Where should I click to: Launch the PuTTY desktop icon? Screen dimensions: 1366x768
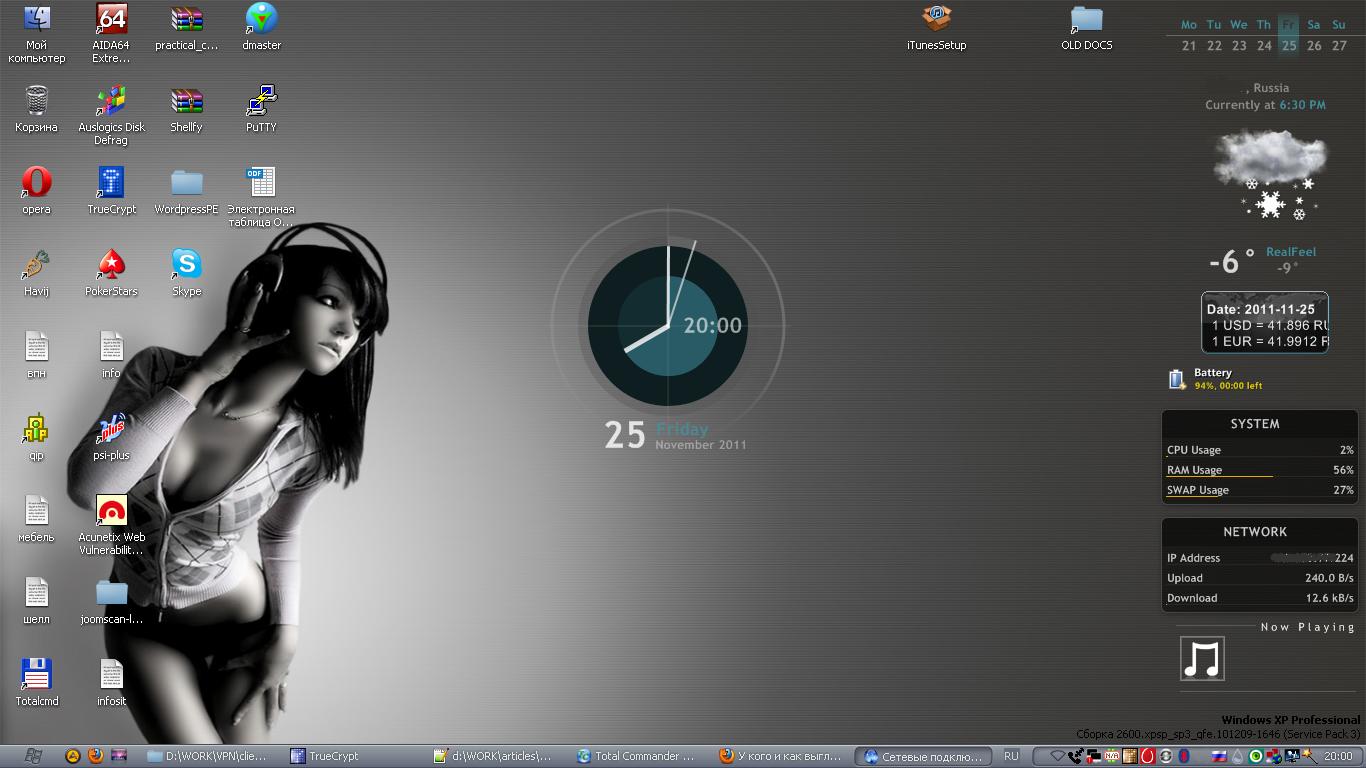point(261,102)
